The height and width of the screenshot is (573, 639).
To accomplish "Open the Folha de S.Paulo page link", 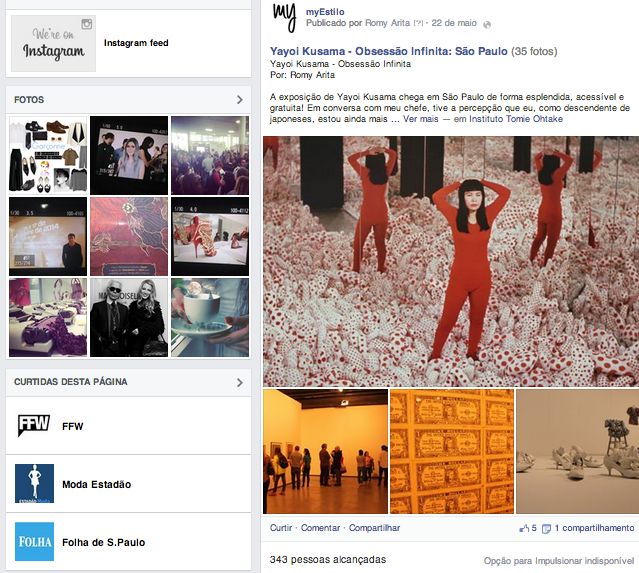I will tap(104, 542).
